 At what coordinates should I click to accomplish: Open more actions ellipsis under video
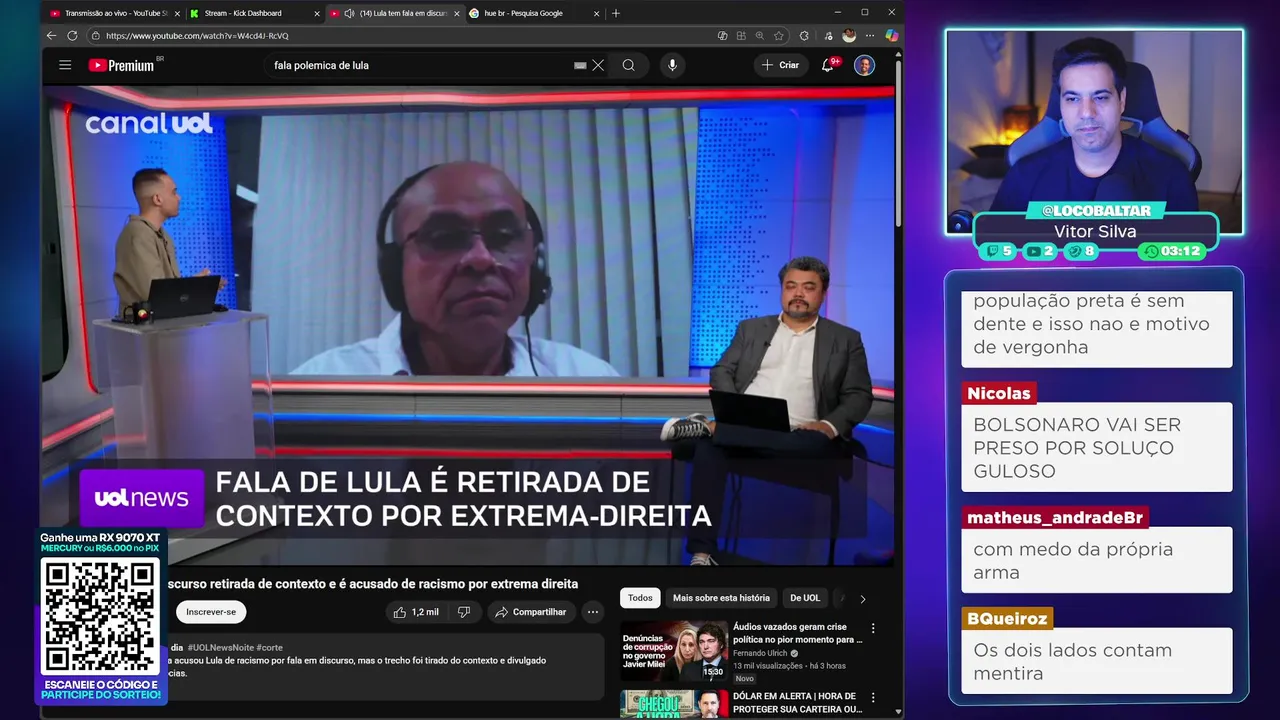click(x=593, y=612)
